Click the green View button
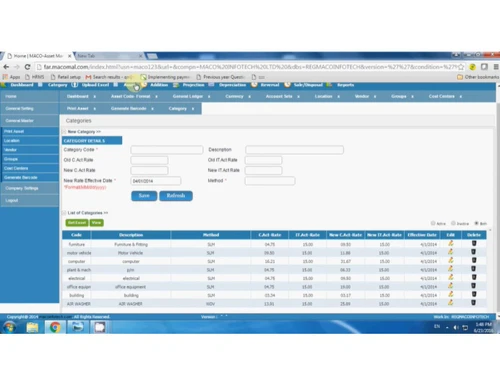The height and width of the screenshot is (375, 500). click(96, 223)
